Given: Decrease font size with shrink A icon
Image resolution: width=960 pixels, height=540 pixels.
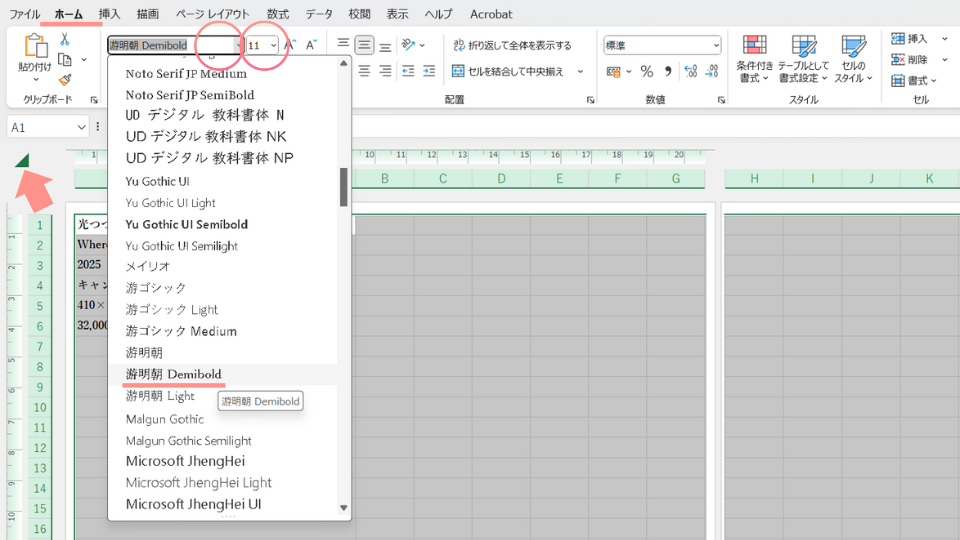Looking at the screenshot, I should click(312, 45).
